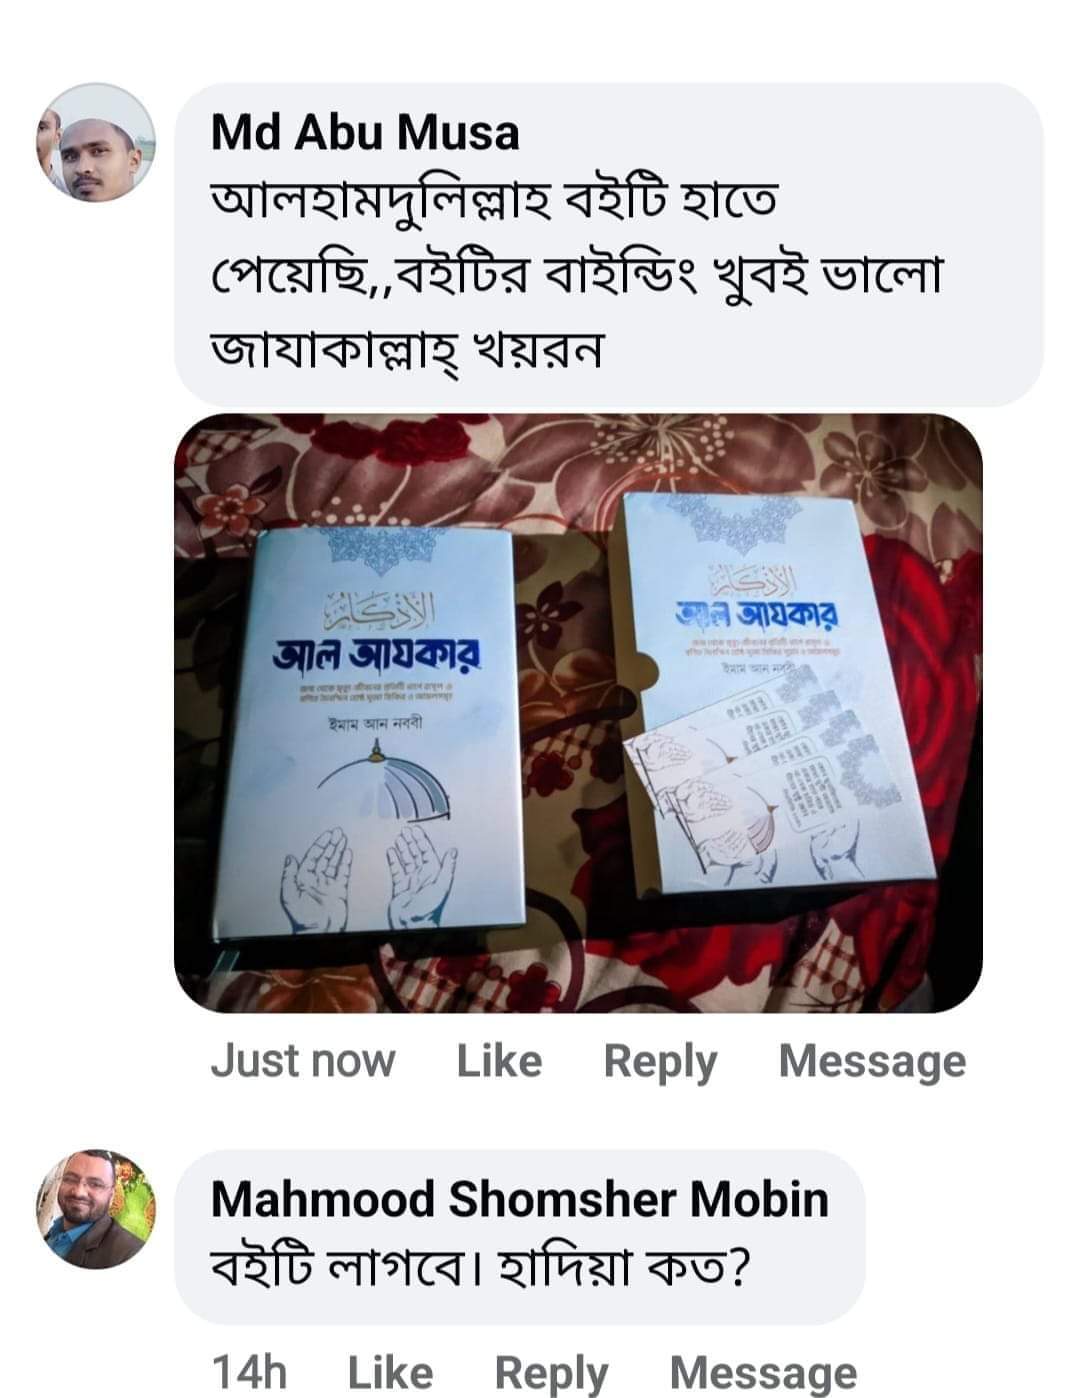Message Md Abu Musa from his comment
The height and width of the screenshot is (1398, 1080).
[872, 1062]
